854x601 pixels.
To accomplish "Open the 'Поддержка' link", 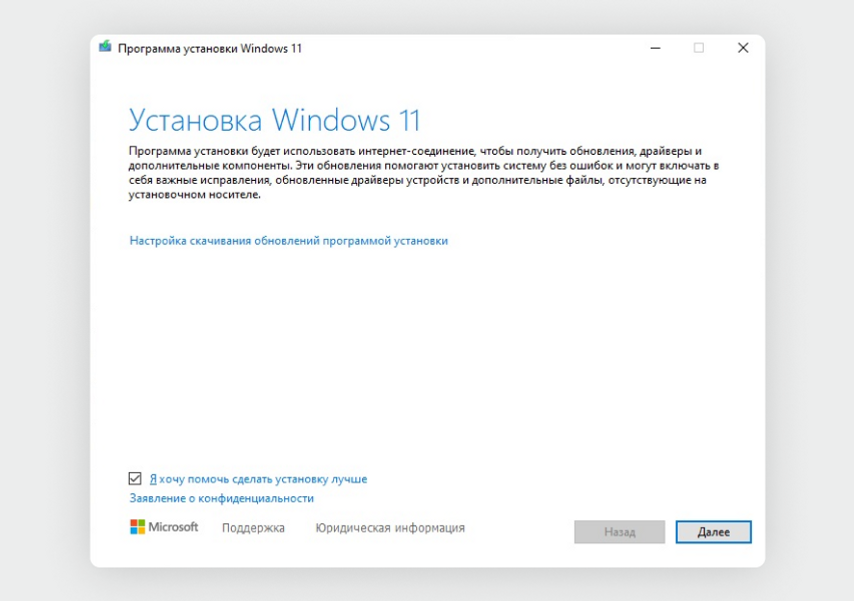I will point(253,528).
